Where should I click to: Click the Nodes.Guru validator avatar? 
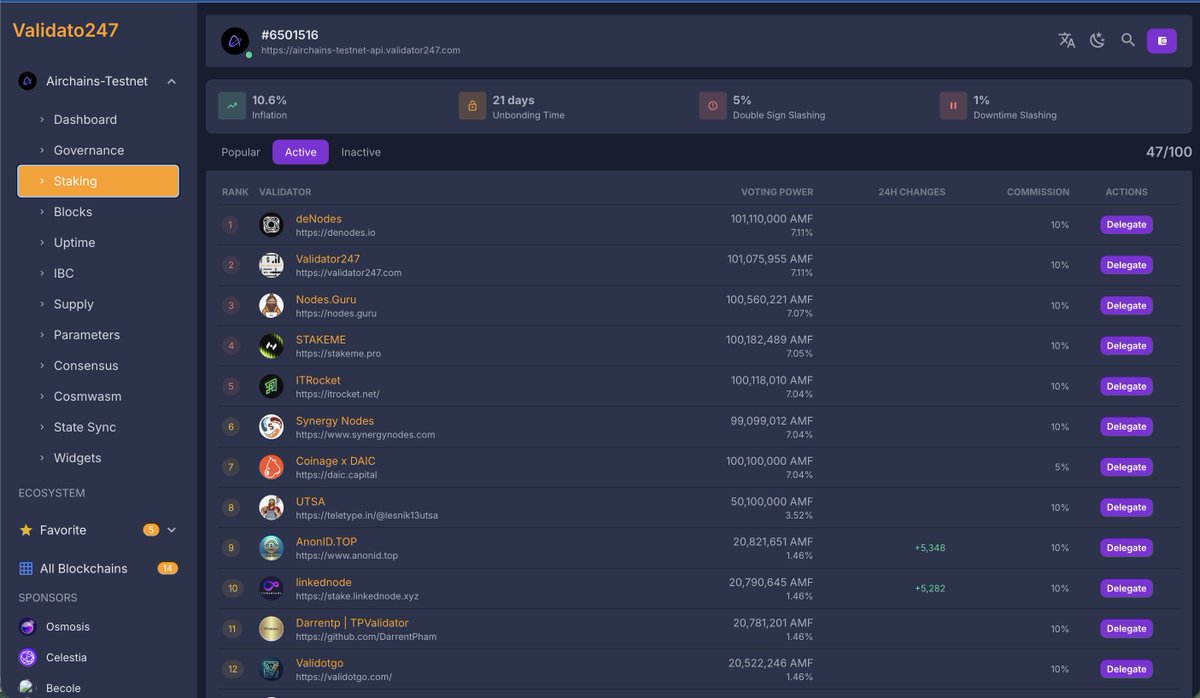pyautogui.click(x=271, y=306)
